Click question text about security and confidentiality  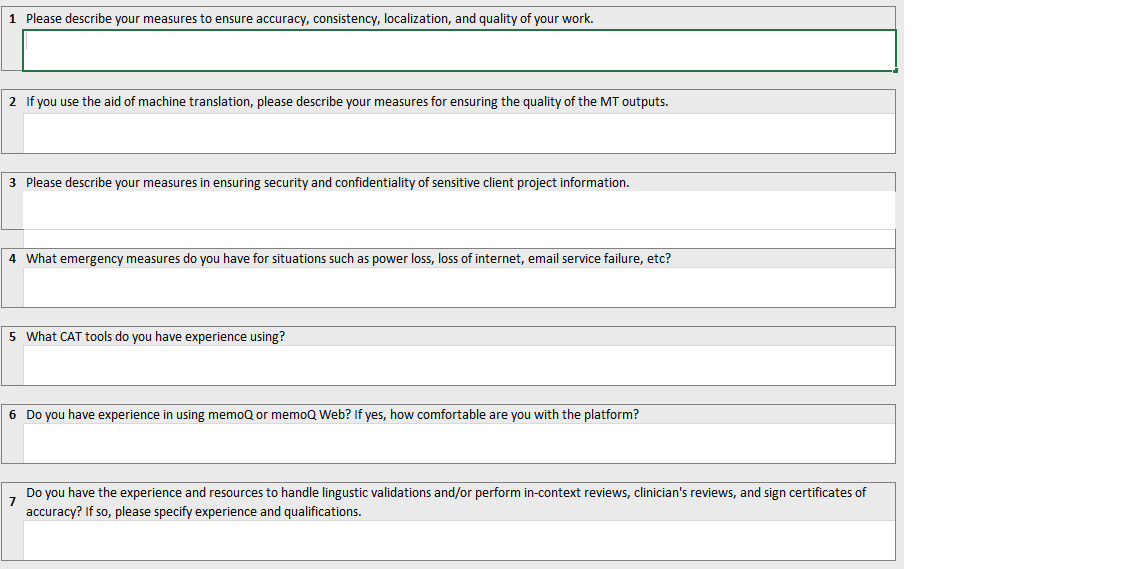tap(328, 182)
